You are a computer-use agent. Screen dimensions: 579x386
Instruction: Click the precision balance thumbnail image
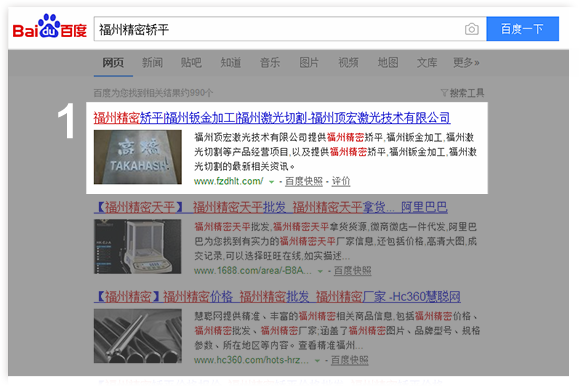(138, 246)
